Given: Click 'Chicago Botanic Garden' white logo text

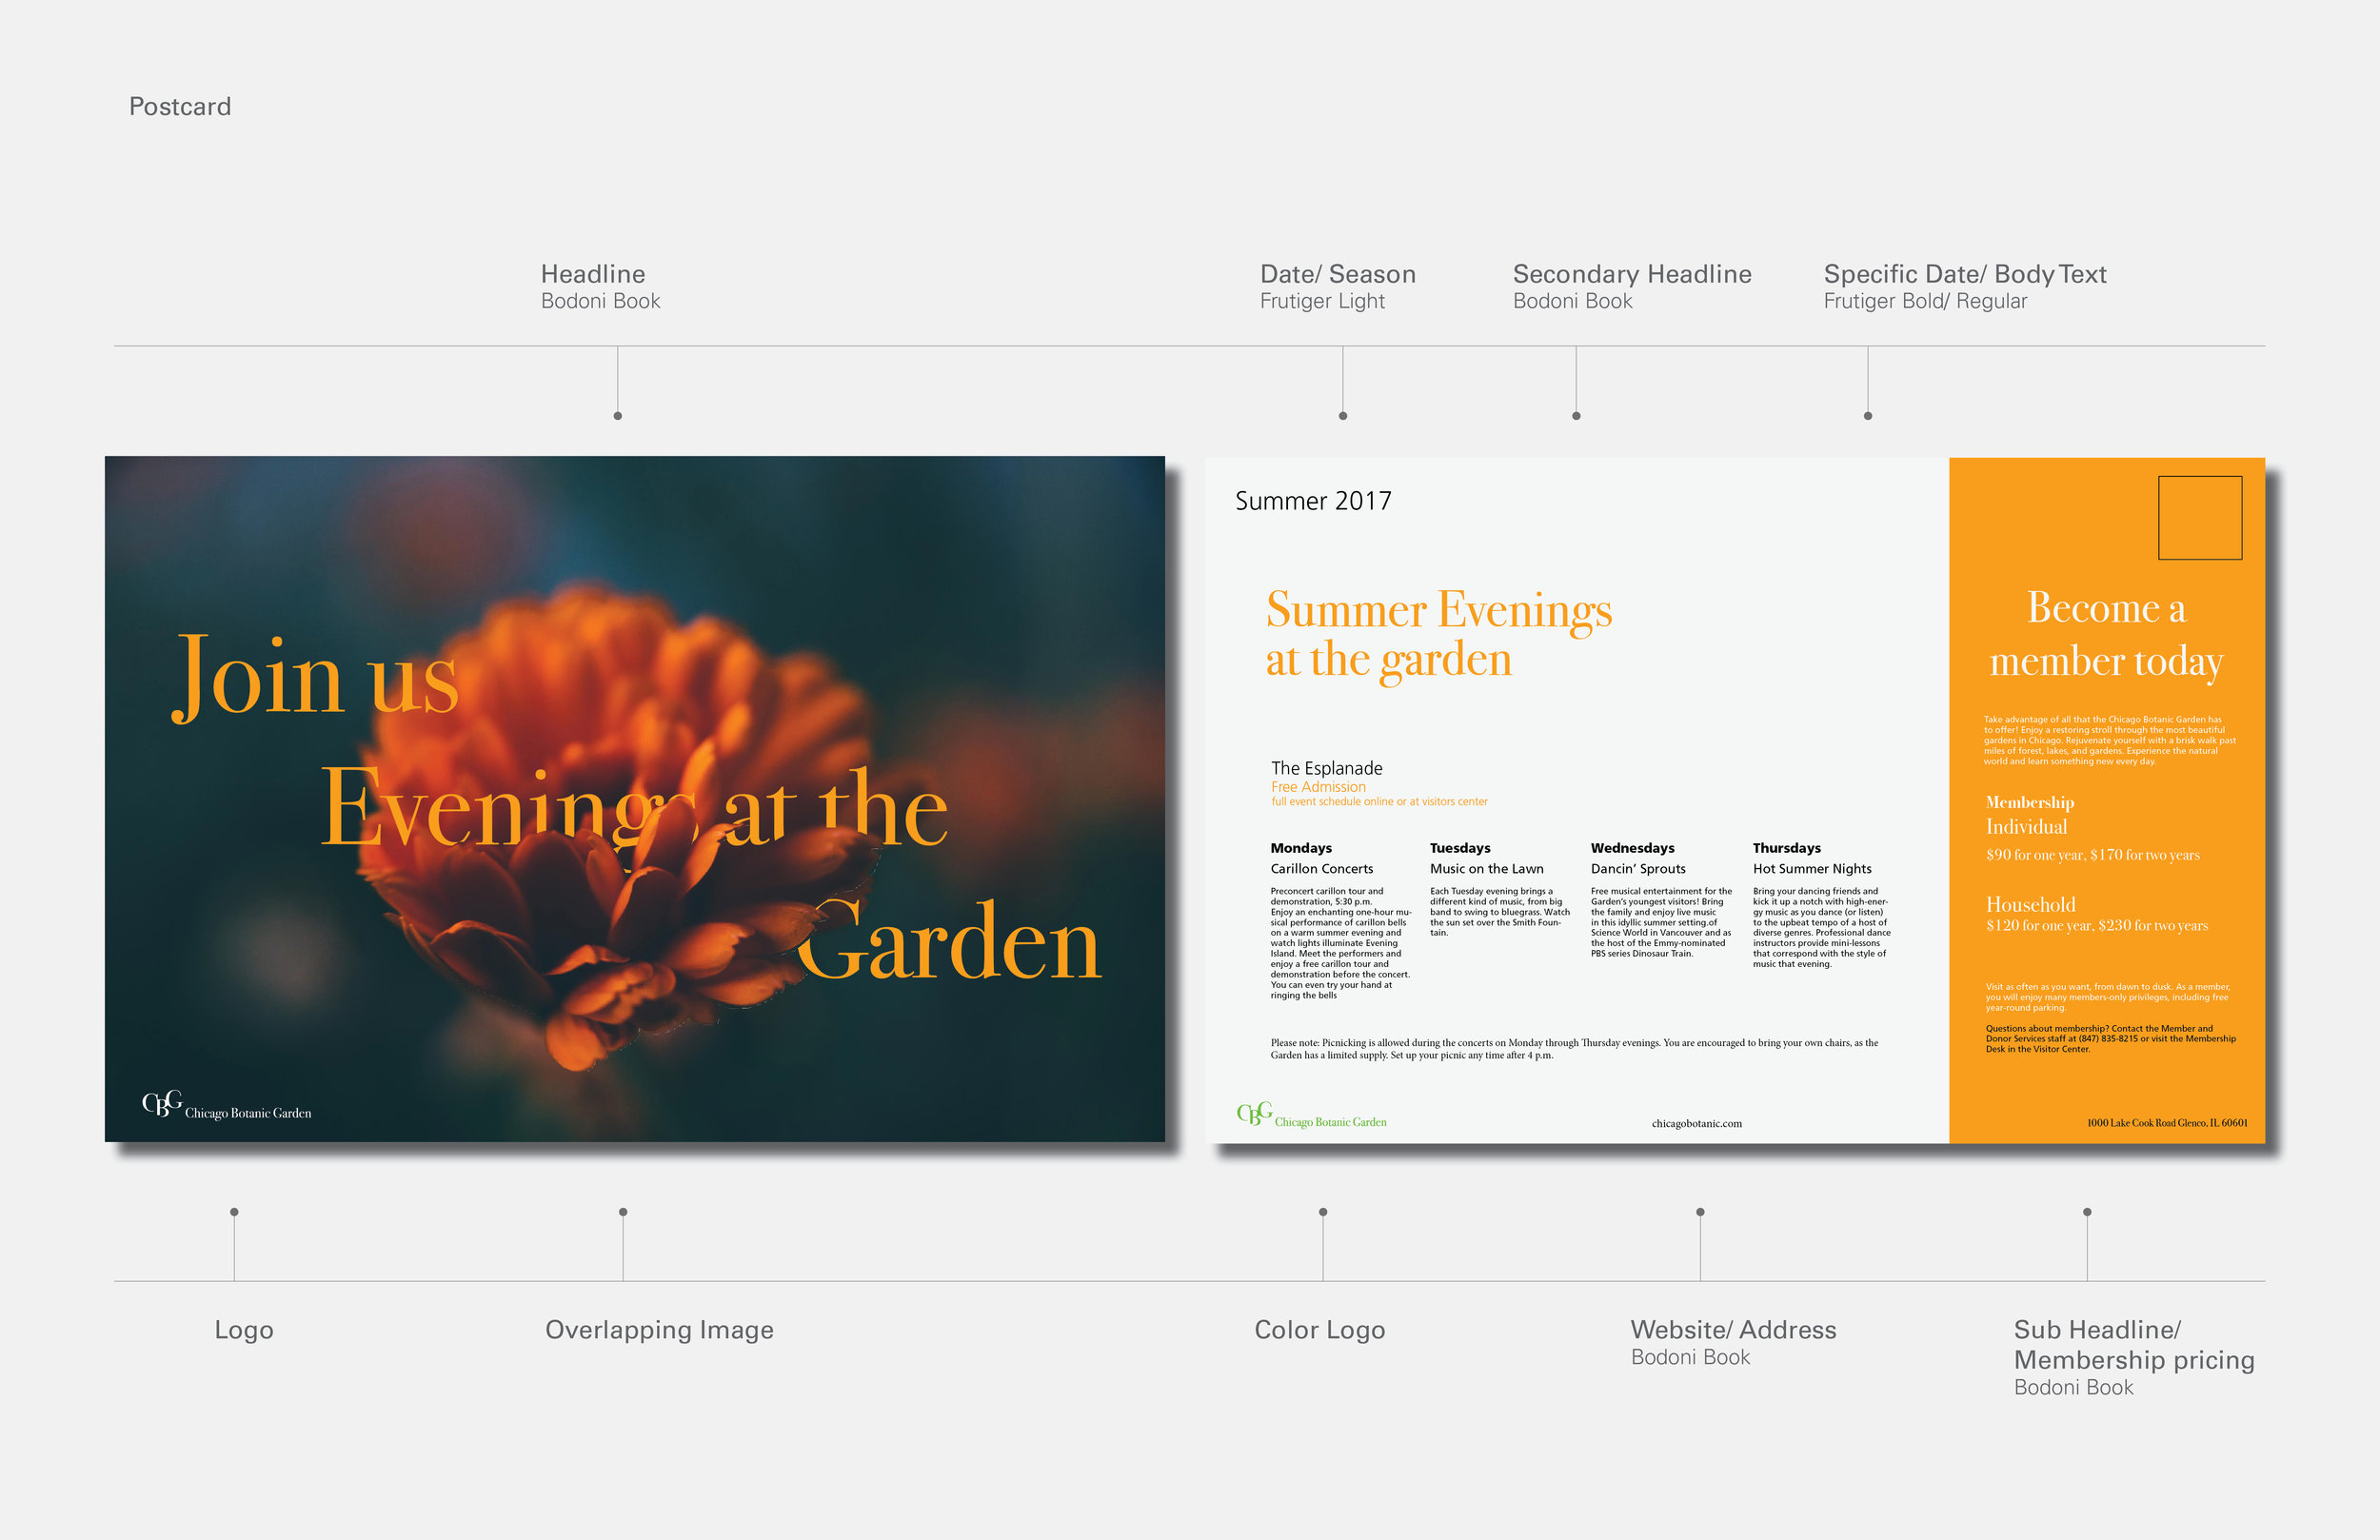Looking at the screenshot, I should pos(248,1113).
